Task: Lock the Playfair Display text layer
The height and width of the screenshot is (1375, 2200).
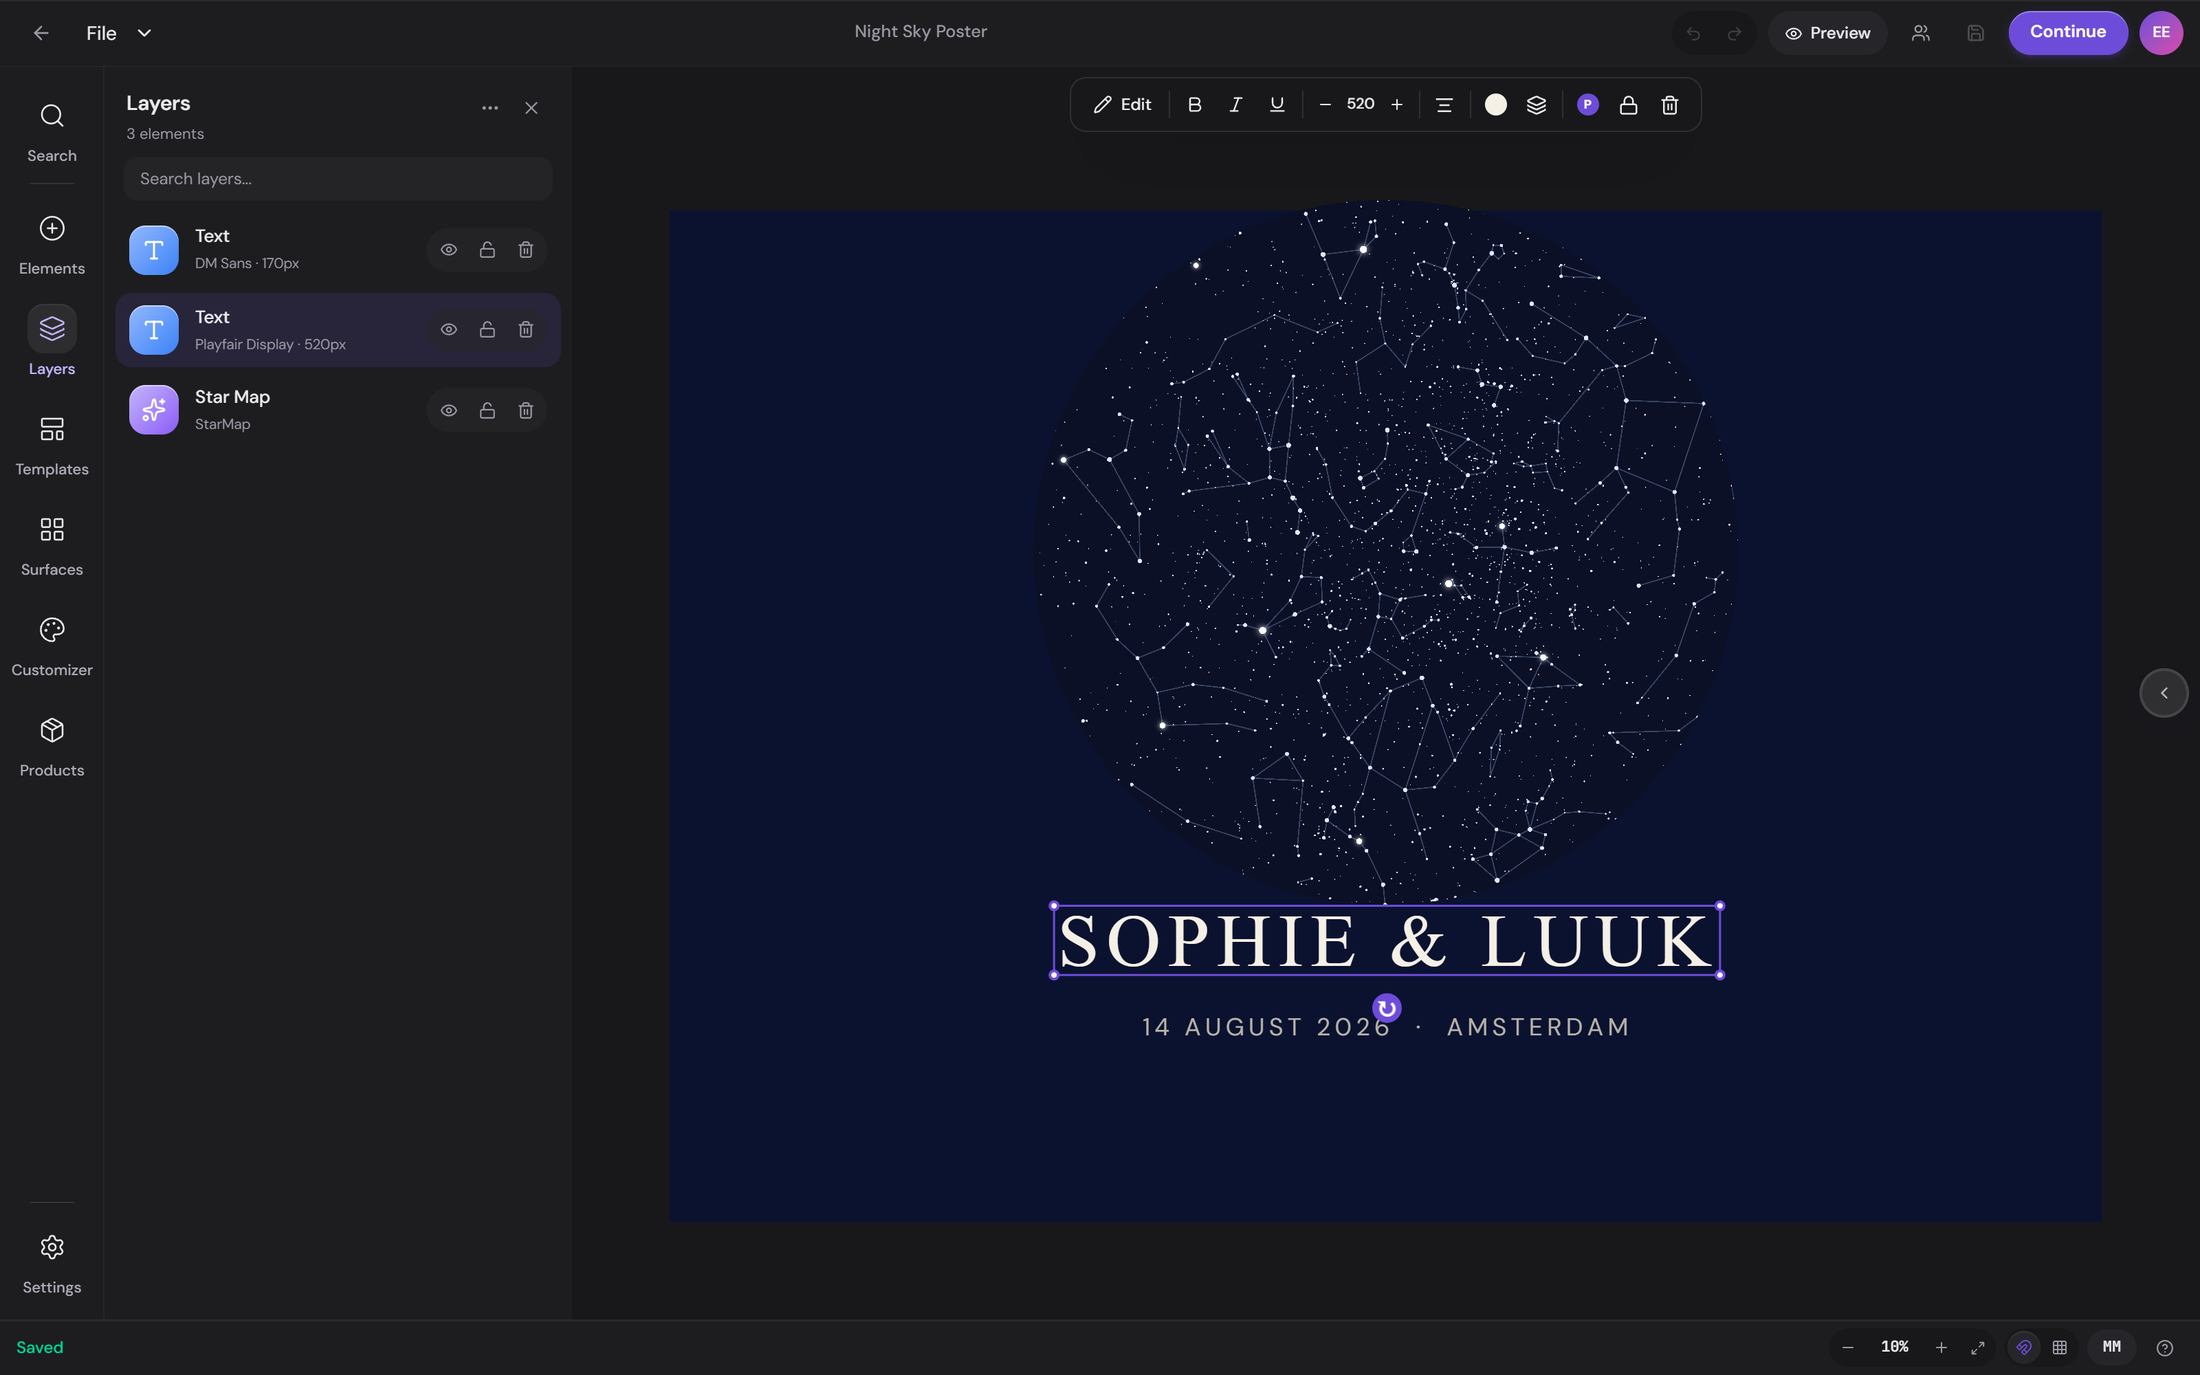Action: pyautogui.click(x=487, y=330)
